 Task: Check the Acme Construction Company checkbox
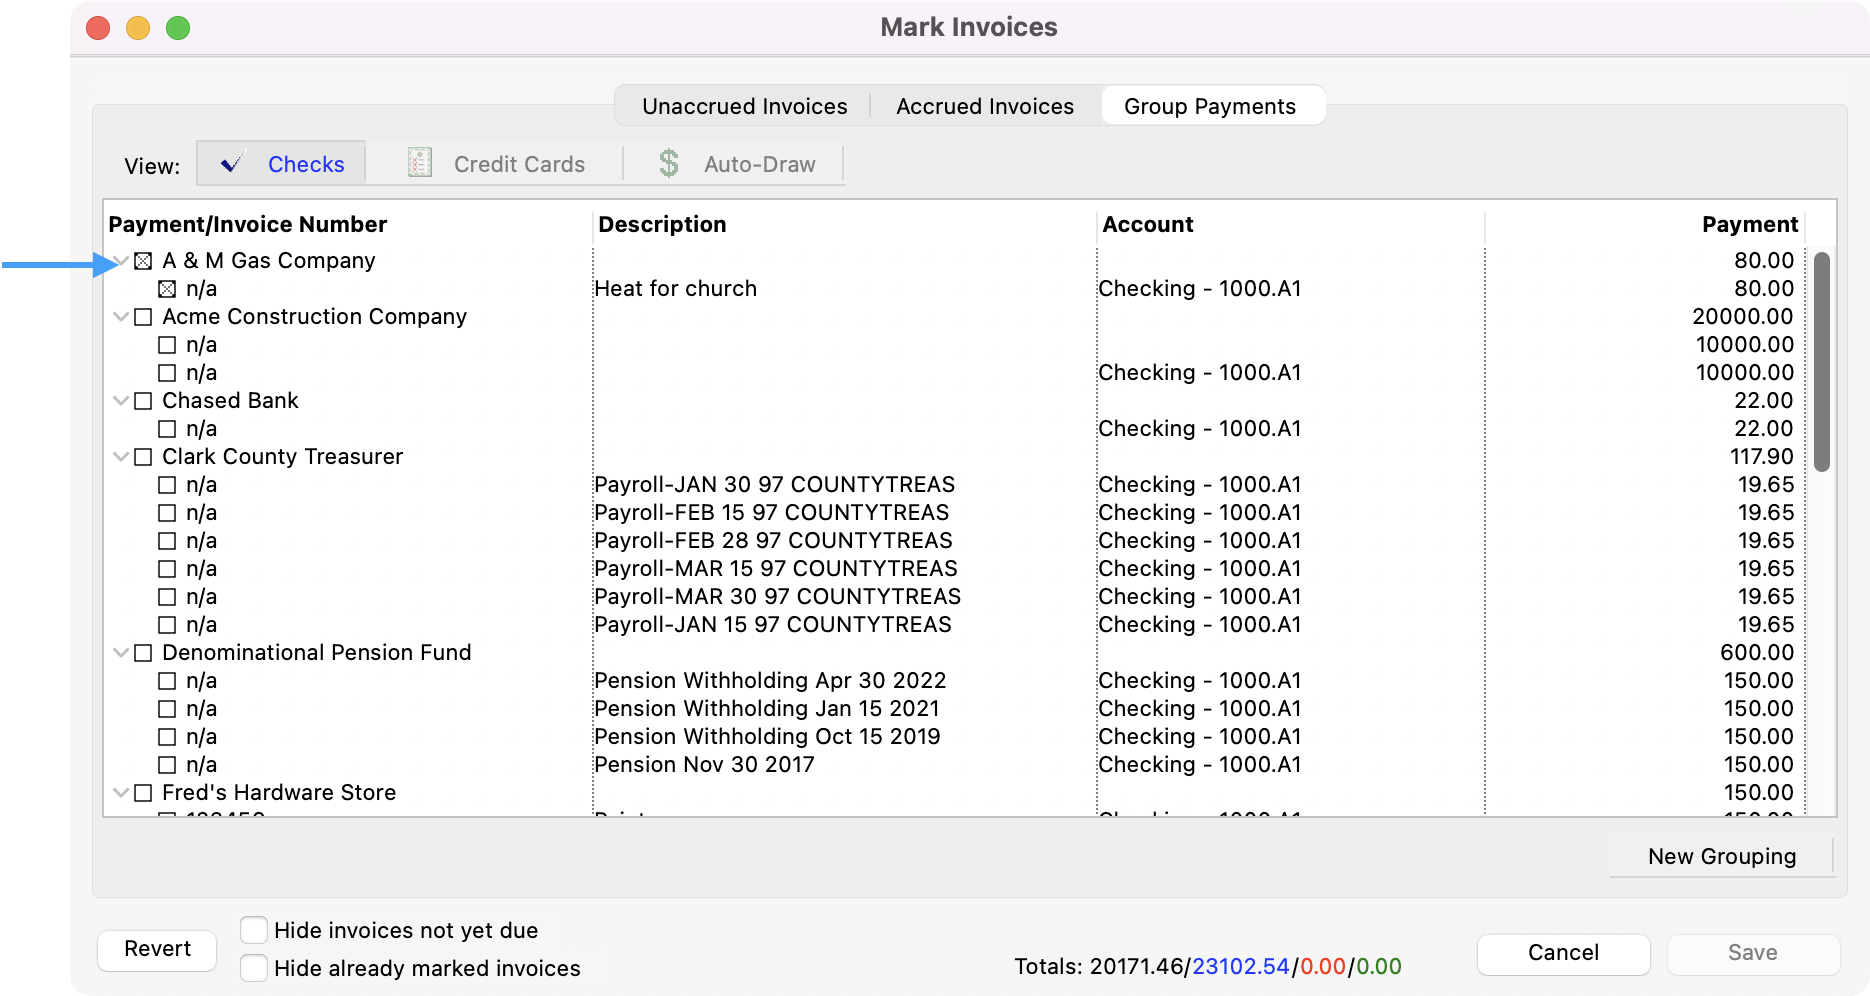click(143, 317)
